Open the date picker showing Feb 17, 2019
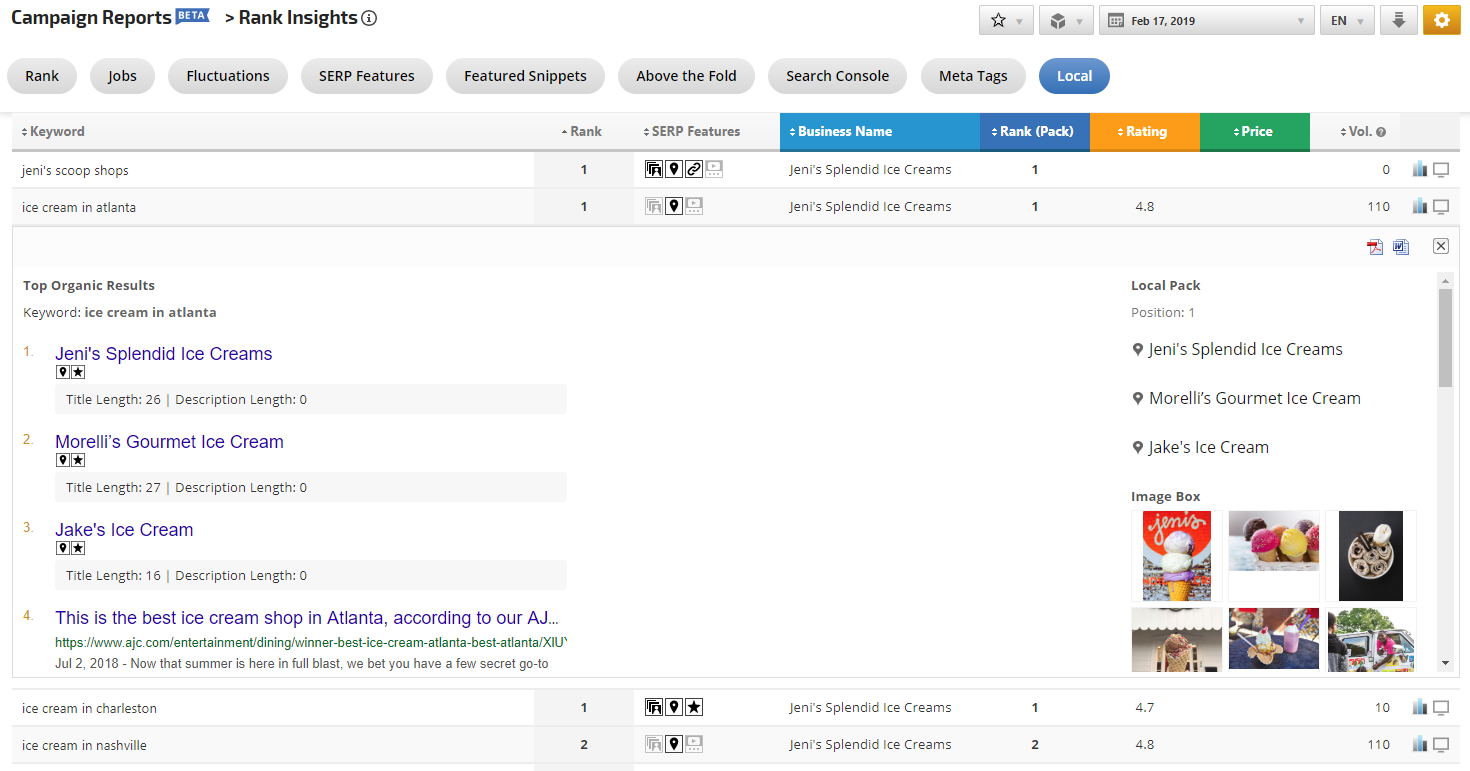The width and height of the screenshot is (1470, 771). click(x=1206, y=21)
